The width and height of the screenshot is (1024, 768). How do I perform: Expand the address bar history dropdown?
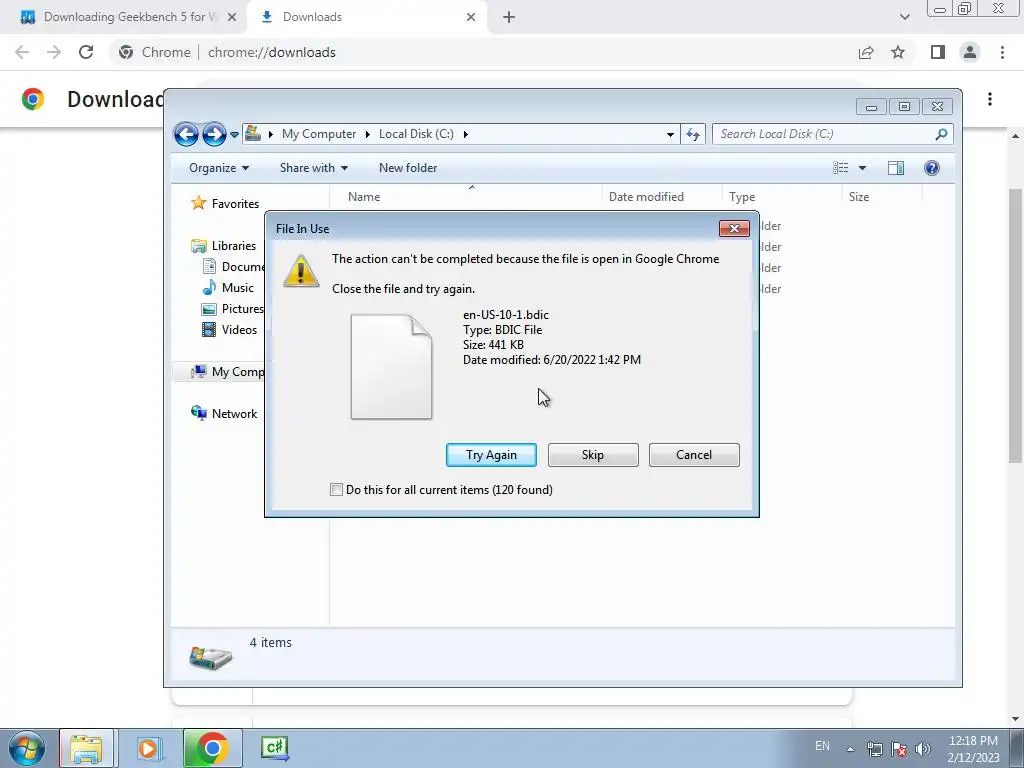(670, 135)
